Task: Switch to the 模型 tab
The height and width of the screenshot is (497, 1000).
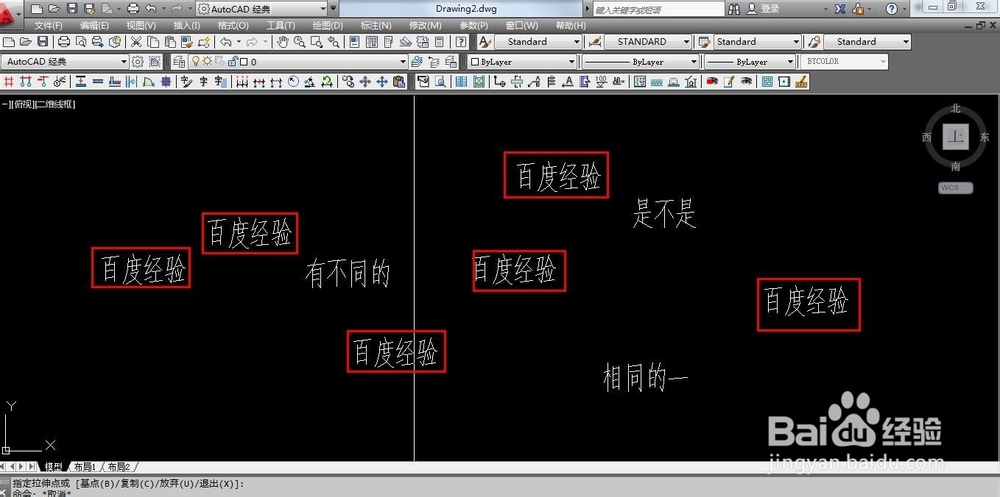Action: 53,467
